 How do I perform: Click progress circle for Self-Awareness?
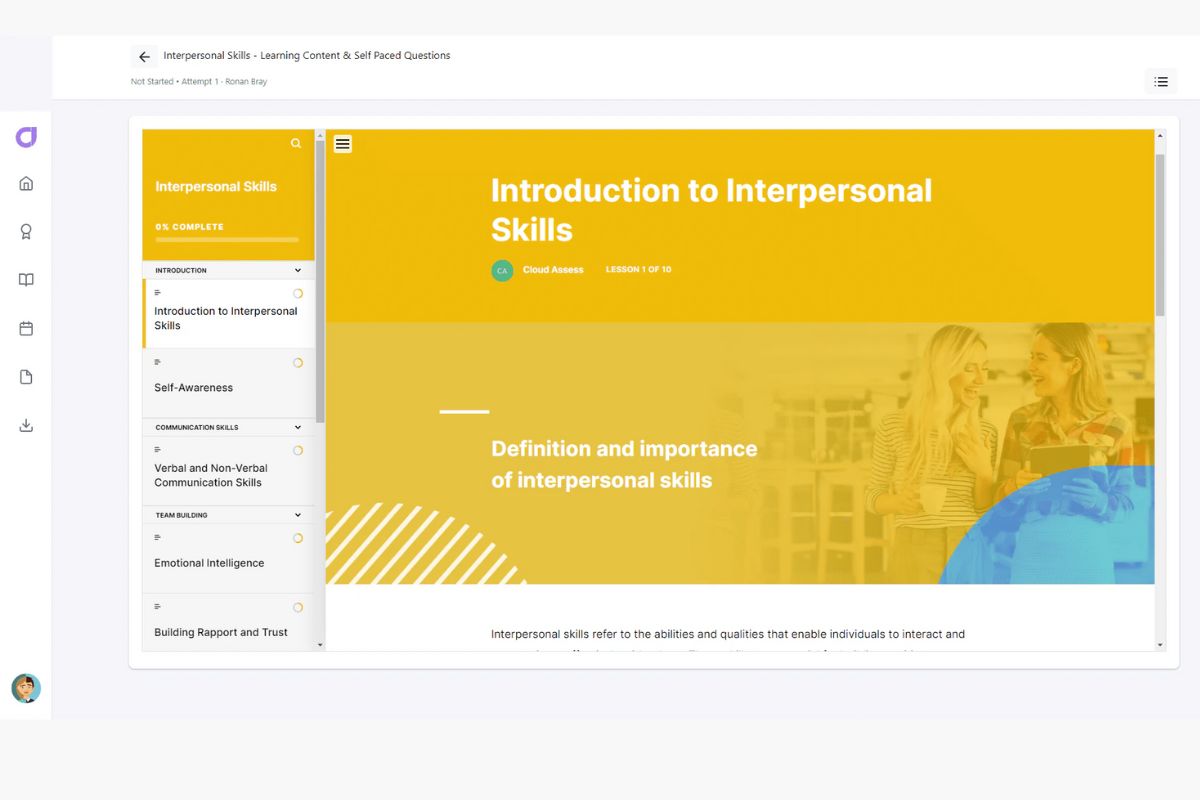pos(298,363)
